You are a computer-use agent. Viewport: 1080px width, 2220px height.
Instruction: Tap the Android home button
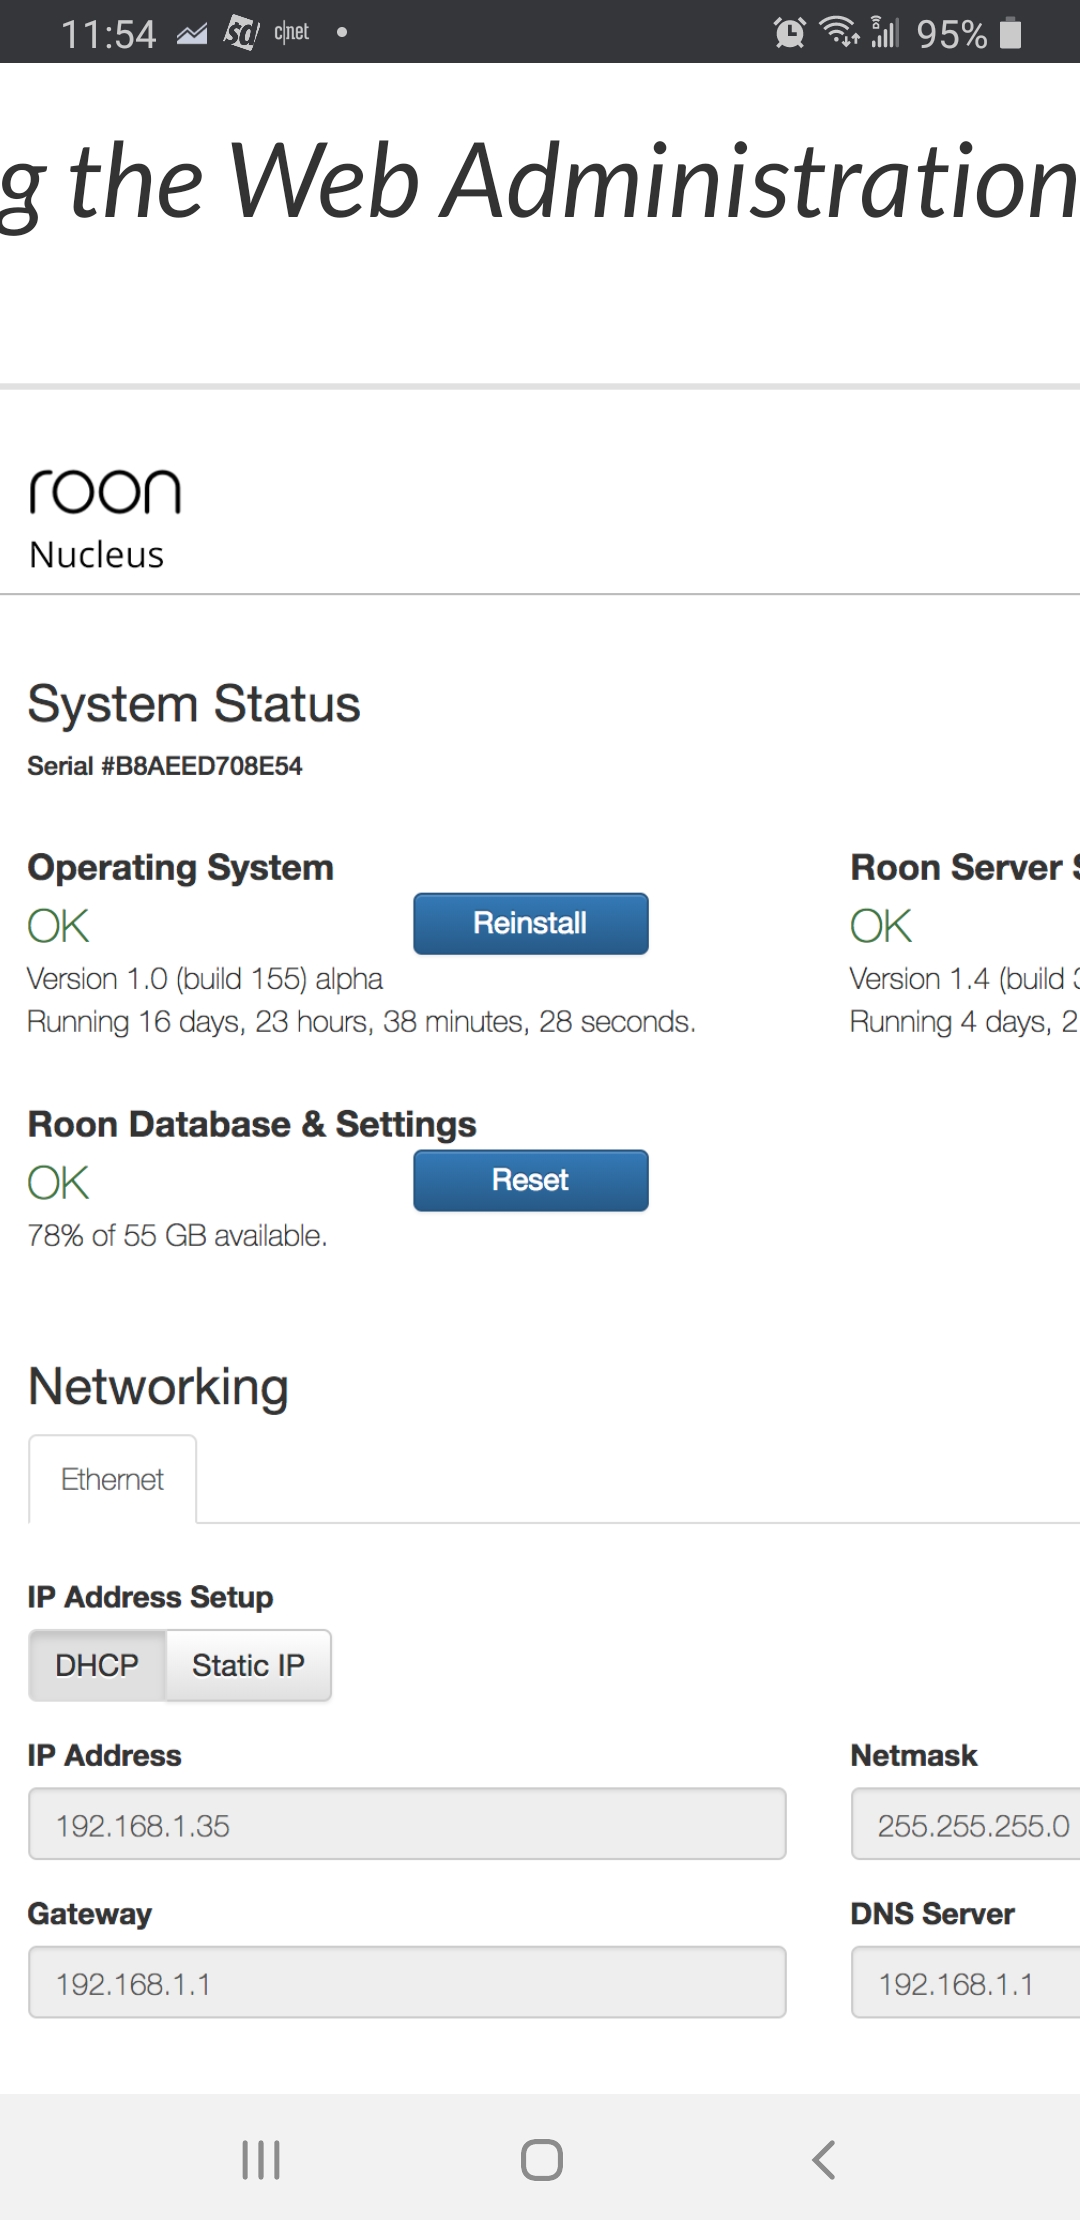541,2160
